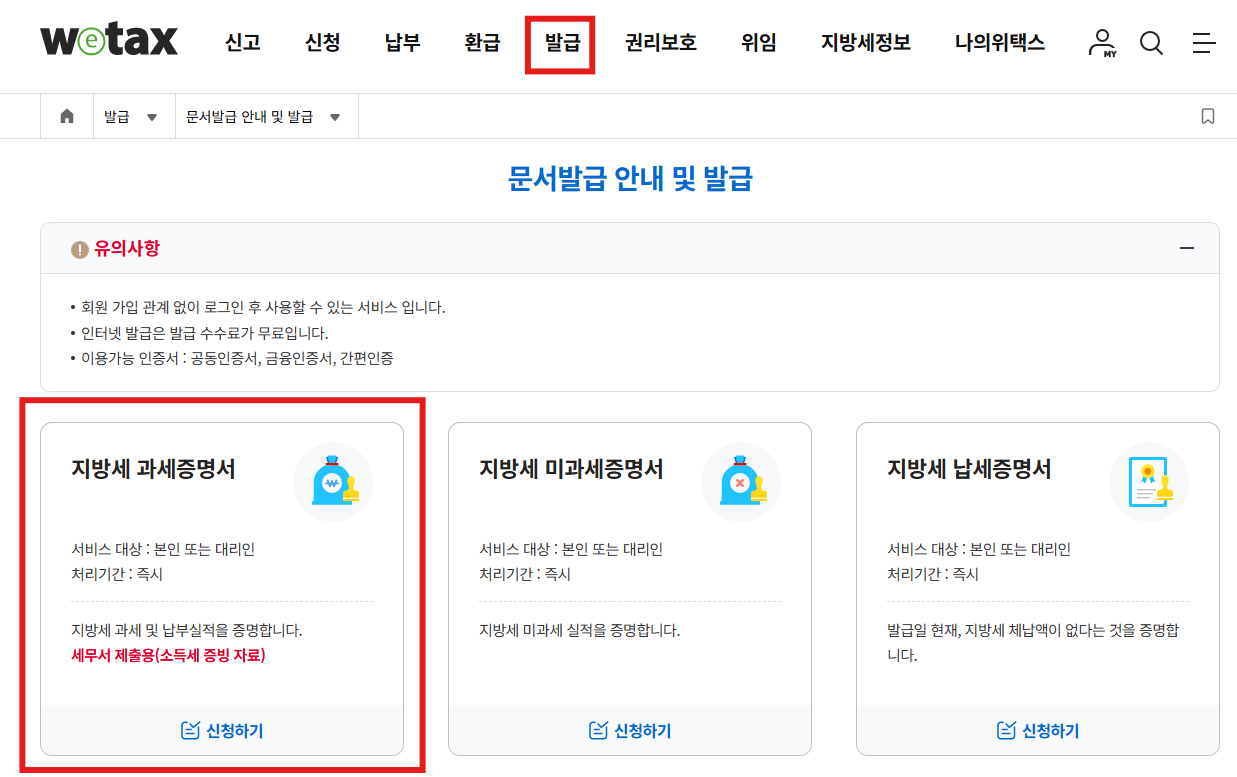Select the 권리보호 menu
1237x777 pixels.
pos(660,44)
